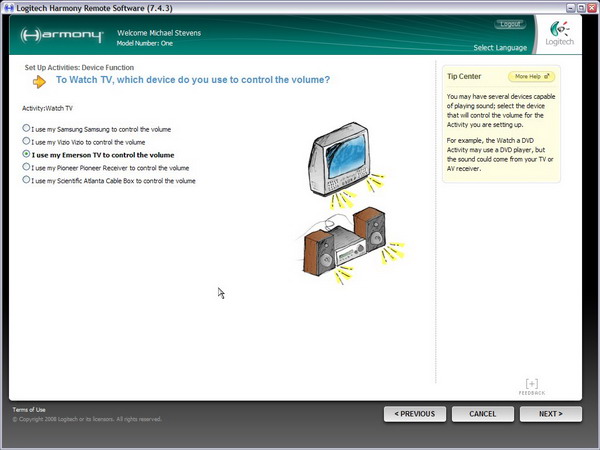Click the Feedback plus icon
Screen dimensions: 600x450
pos(532,383)
